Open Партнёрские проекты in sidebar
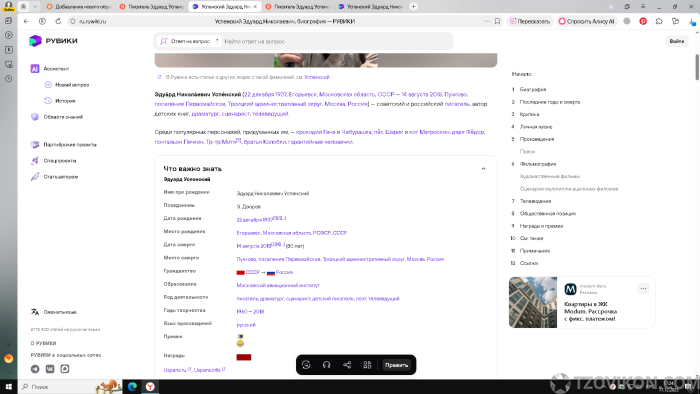This screenshot has height=394, width=700. (63, 145)
